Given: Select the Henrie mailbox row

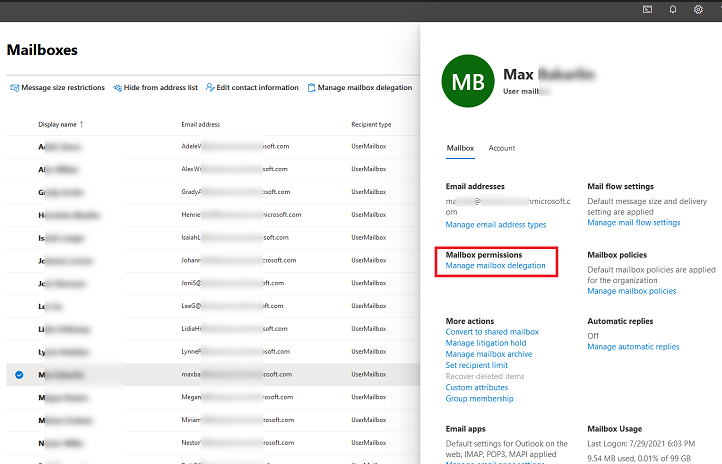Looking at the screenshot, I should click(213, 215).
